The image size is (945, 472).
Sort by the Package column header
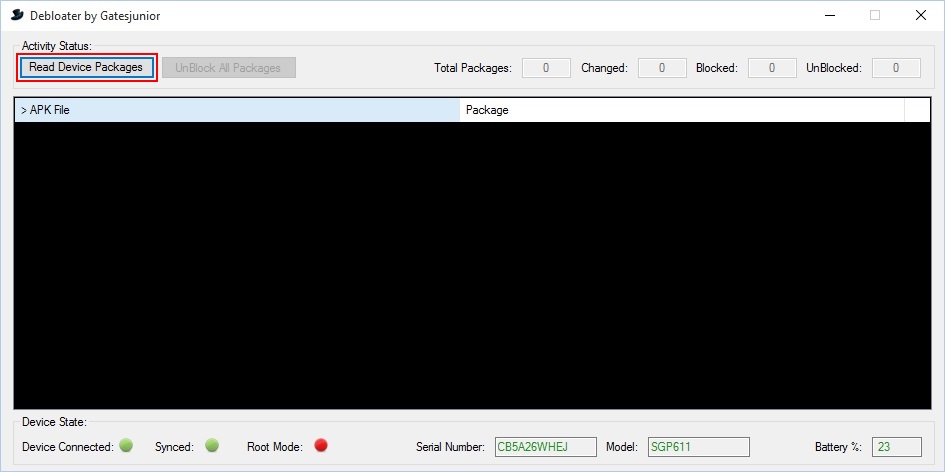pyautogui.click(x=682, y=110)
